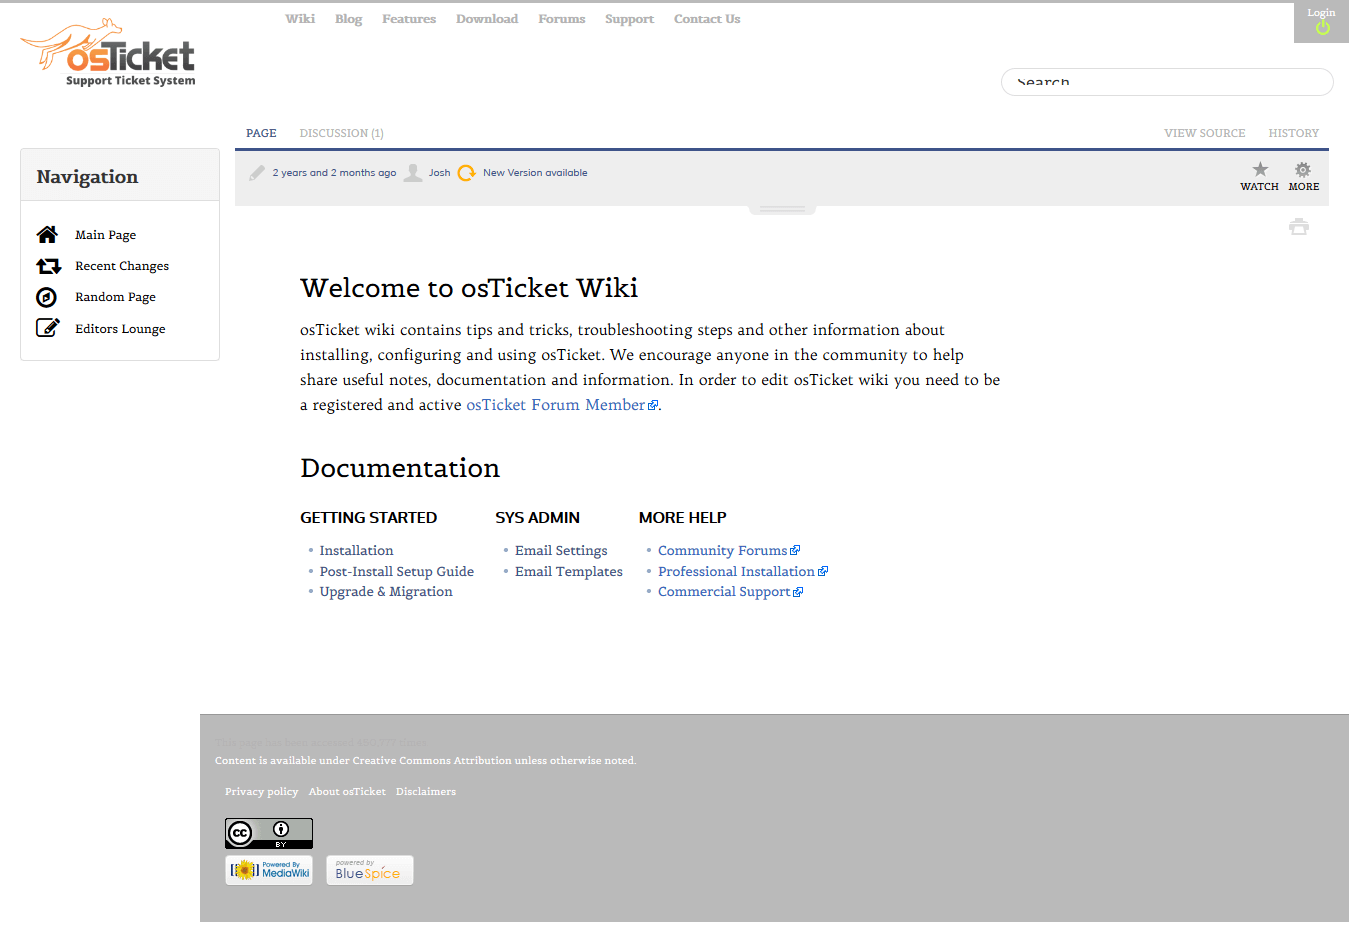The width and height of the screenshot is (1349, 927).
Task: Click the Login power icon
Action: pos(1322,28)
